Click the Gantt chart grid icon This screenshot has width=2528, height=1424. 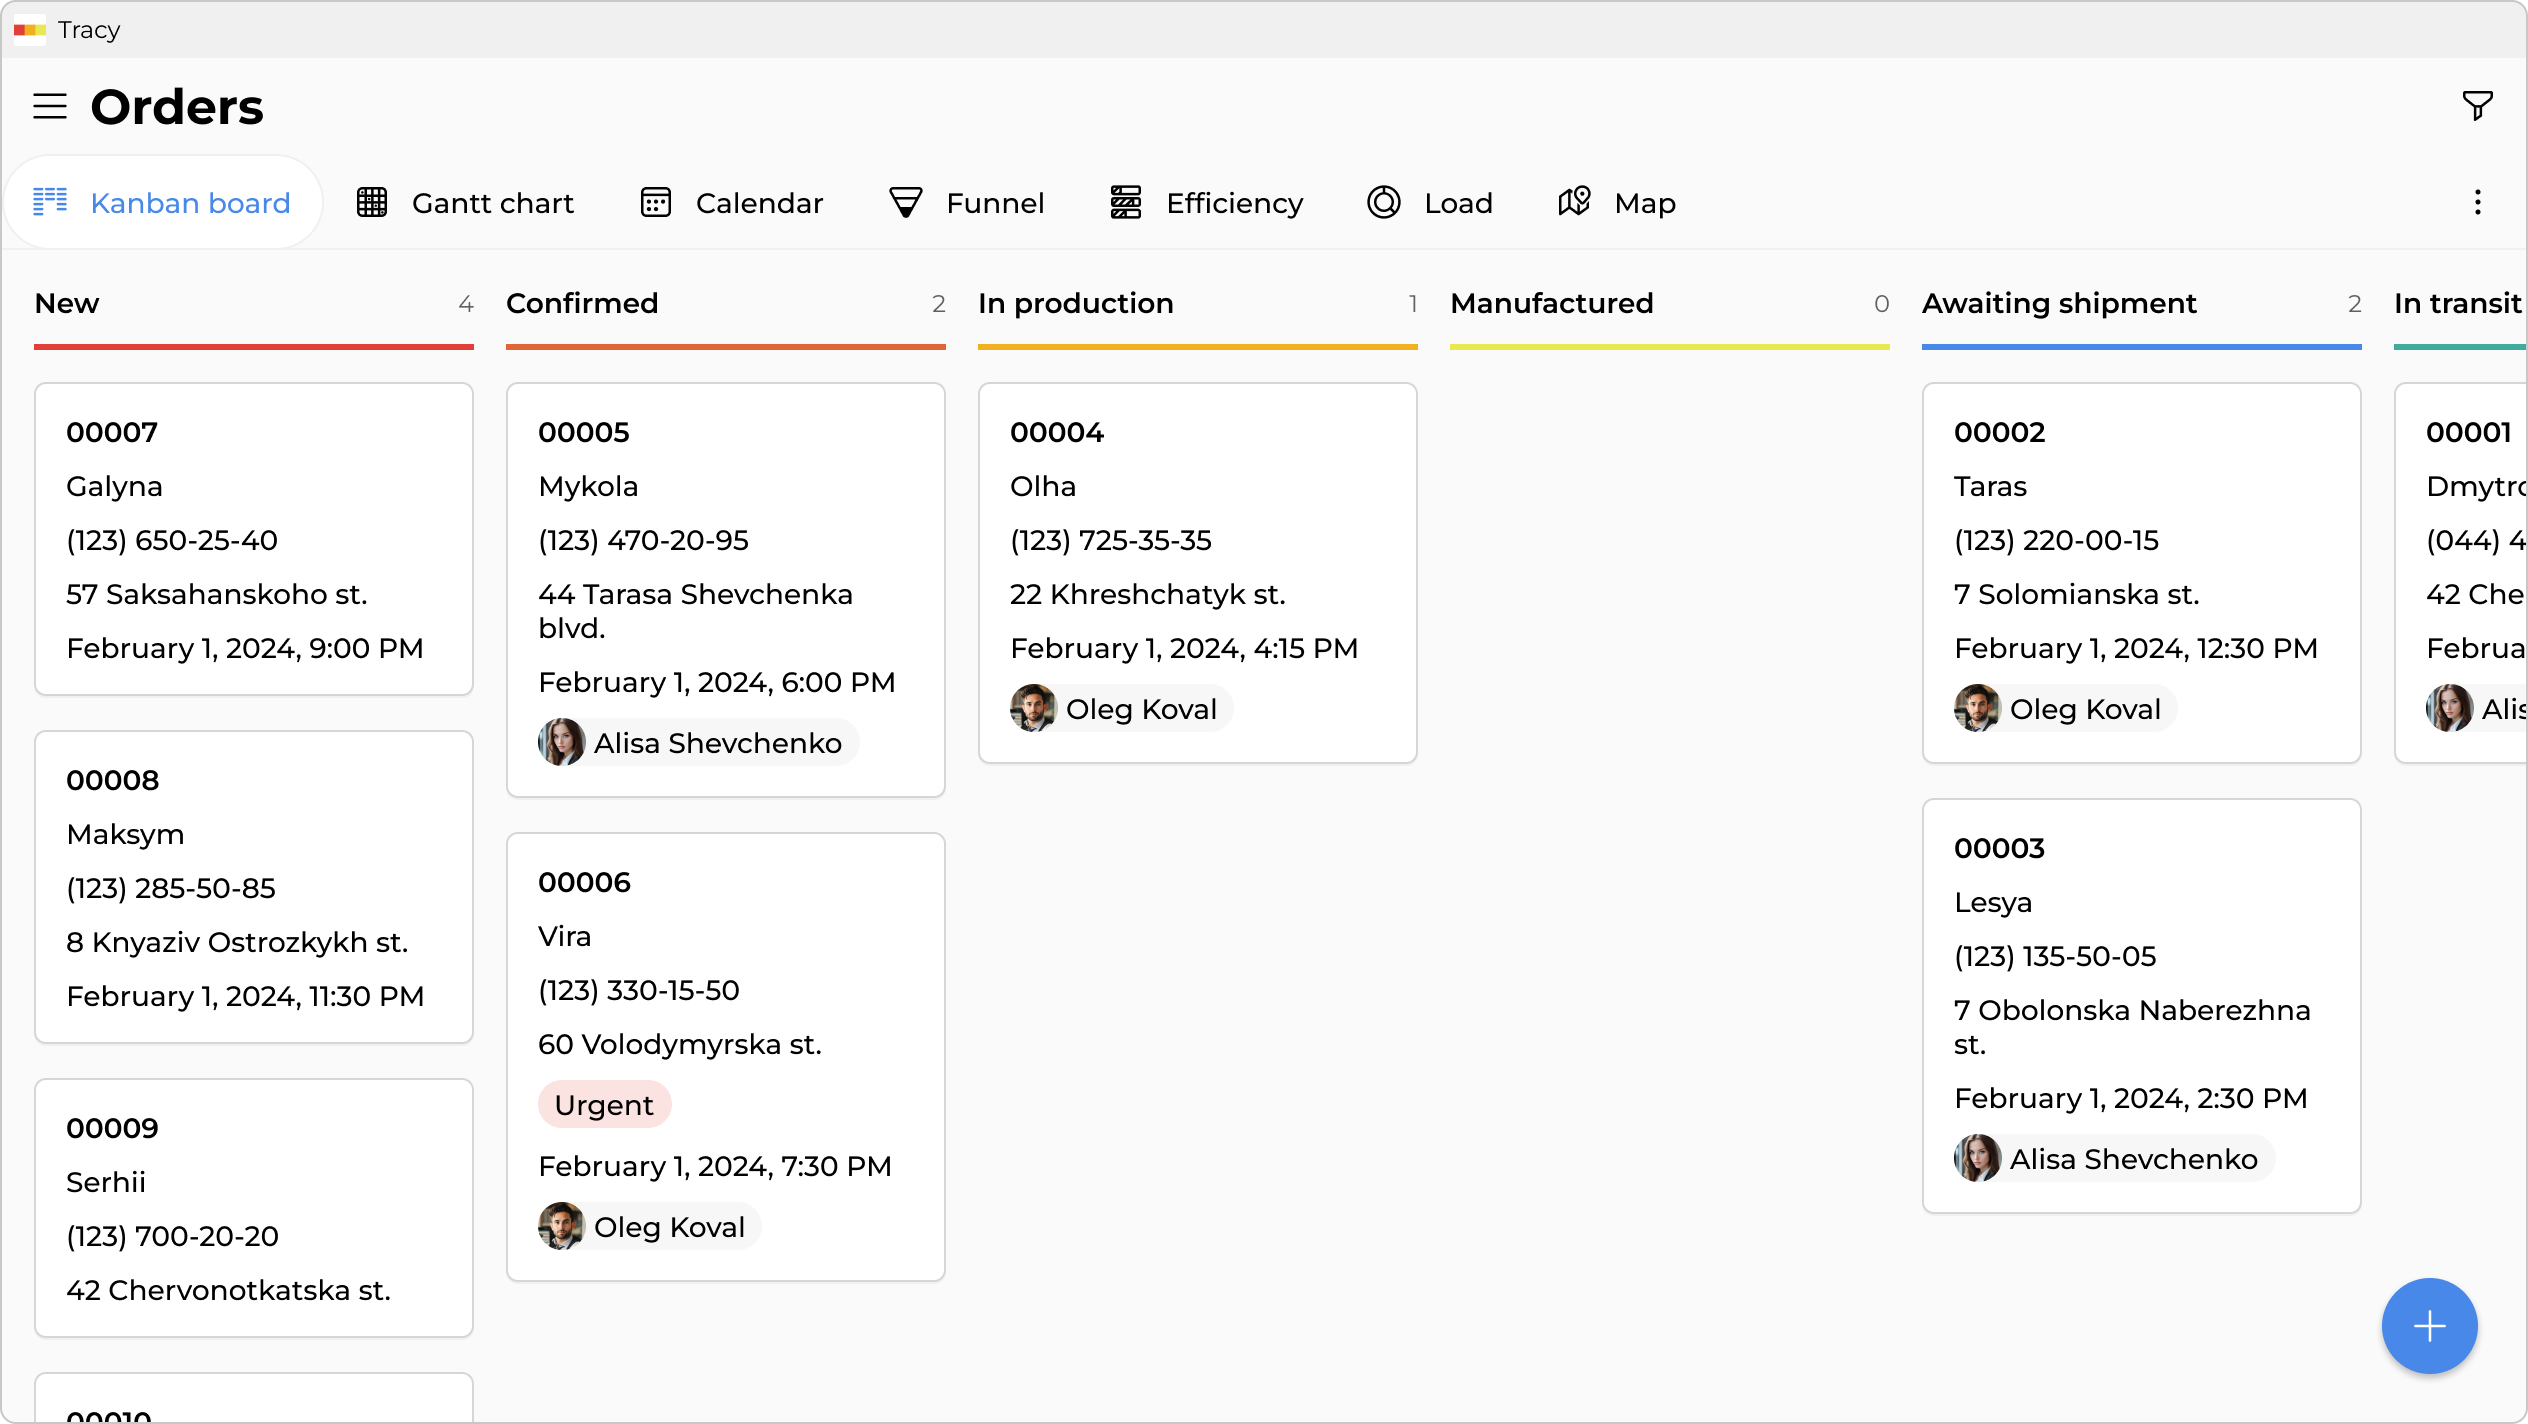coord(372,203)
